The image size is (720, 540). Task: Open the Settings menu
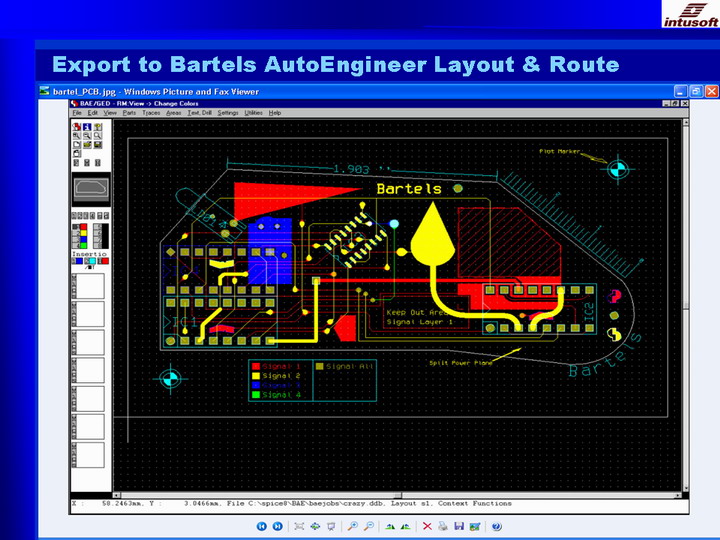228,112
